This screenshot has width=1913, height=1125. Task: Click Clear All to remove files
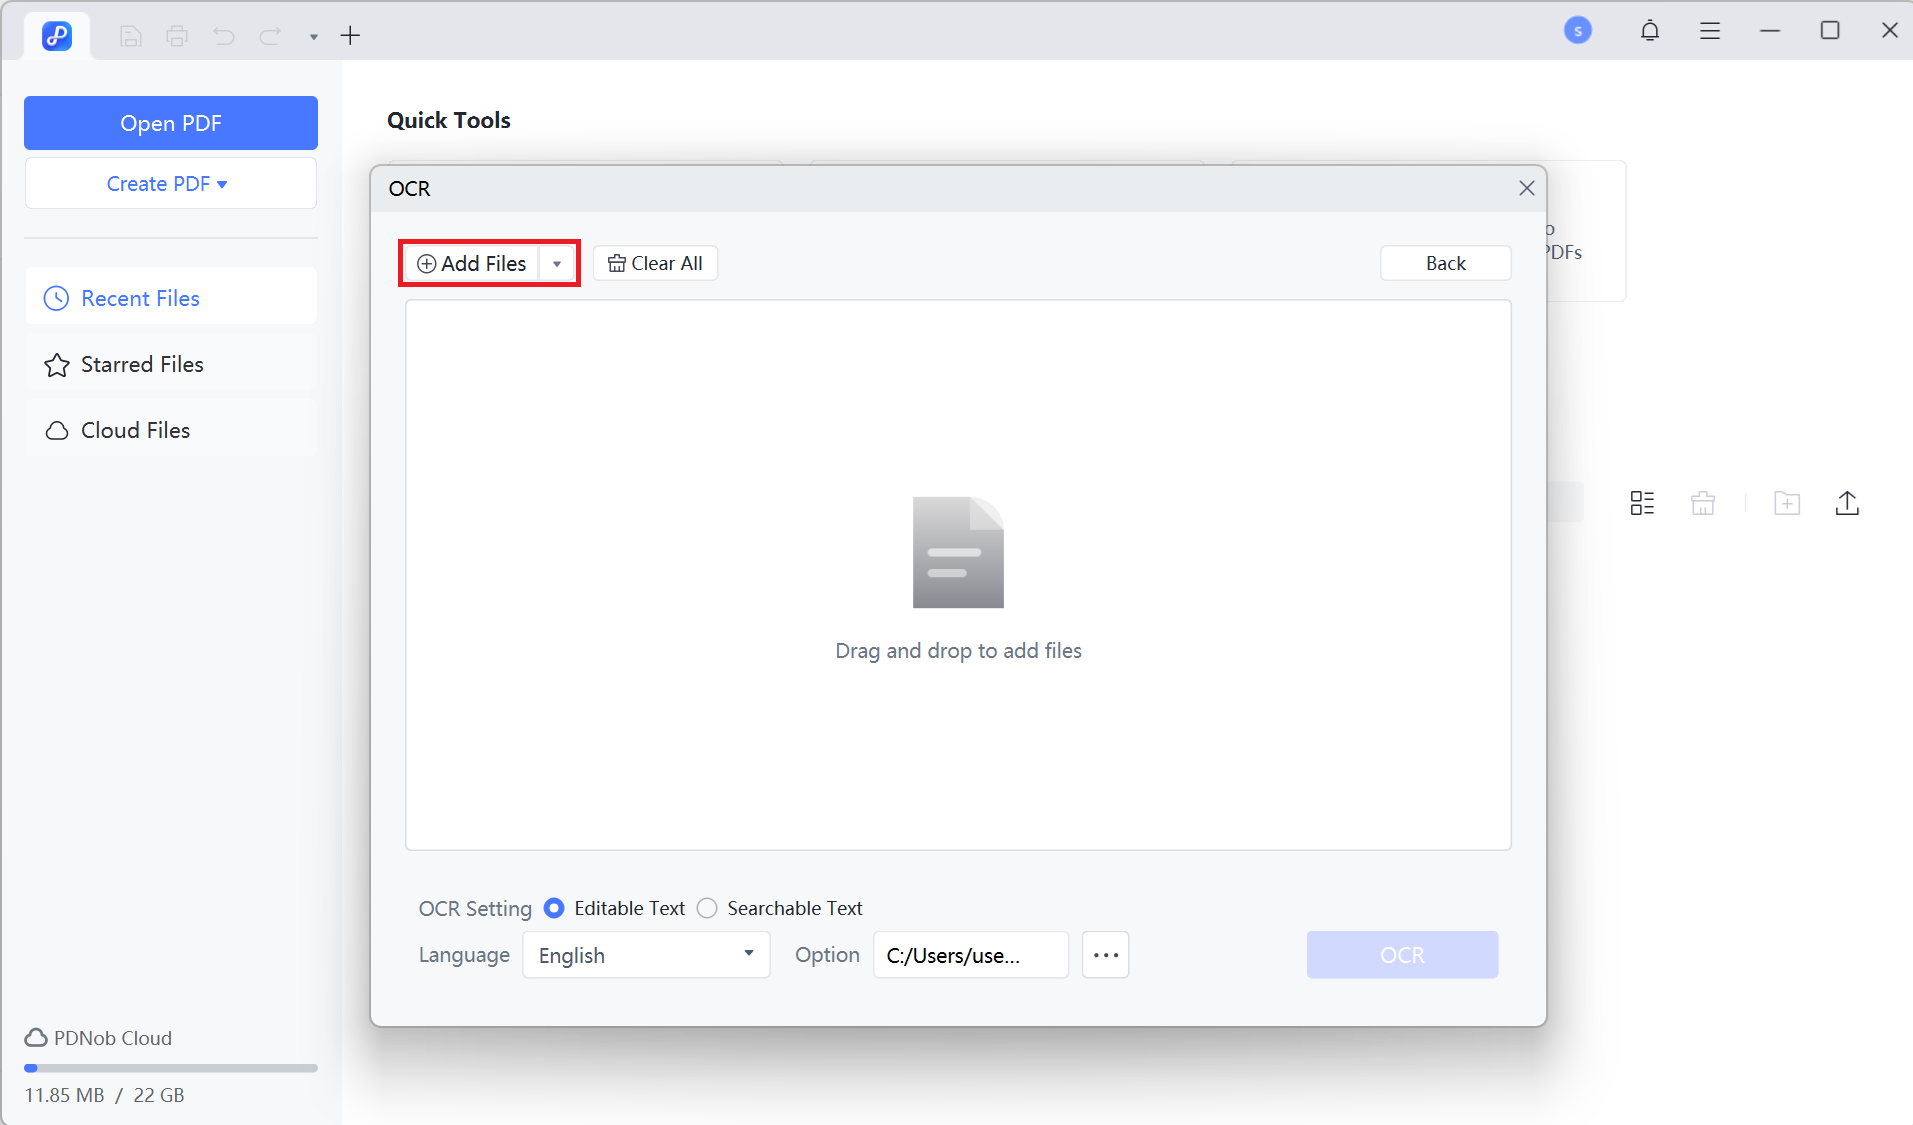click(655, 263)
